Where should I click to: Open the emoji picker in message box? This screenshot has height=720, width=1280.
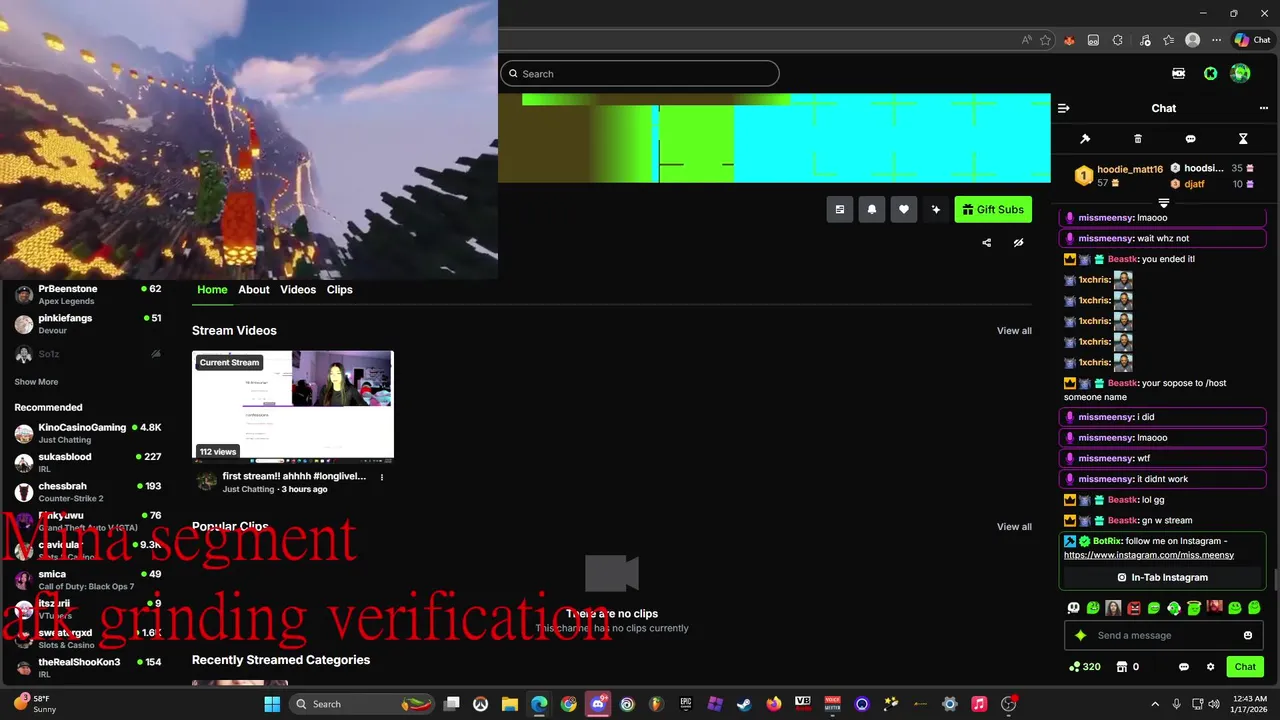coord(1248,635)
